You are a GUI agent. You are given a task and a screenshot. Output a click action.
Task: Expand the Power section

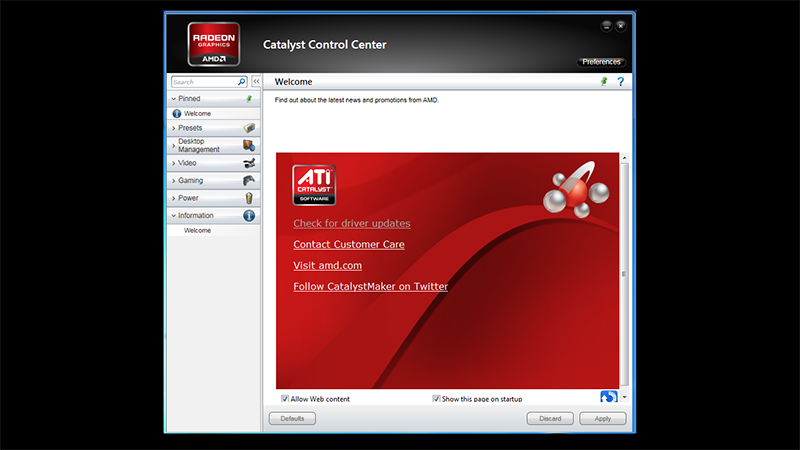coord(173,198)
